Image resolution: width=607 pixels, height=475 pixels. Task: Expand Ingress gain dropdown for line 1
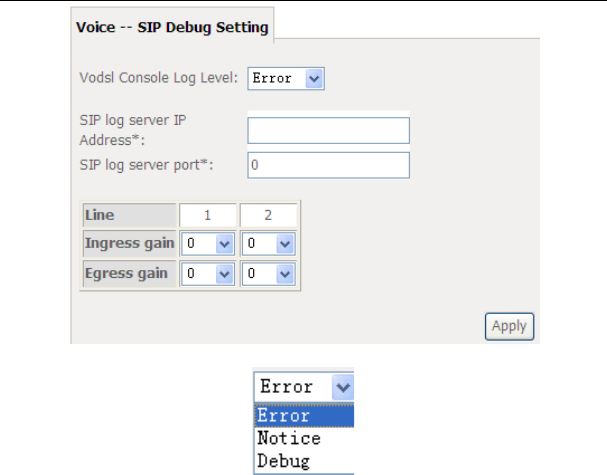[208, 243]
